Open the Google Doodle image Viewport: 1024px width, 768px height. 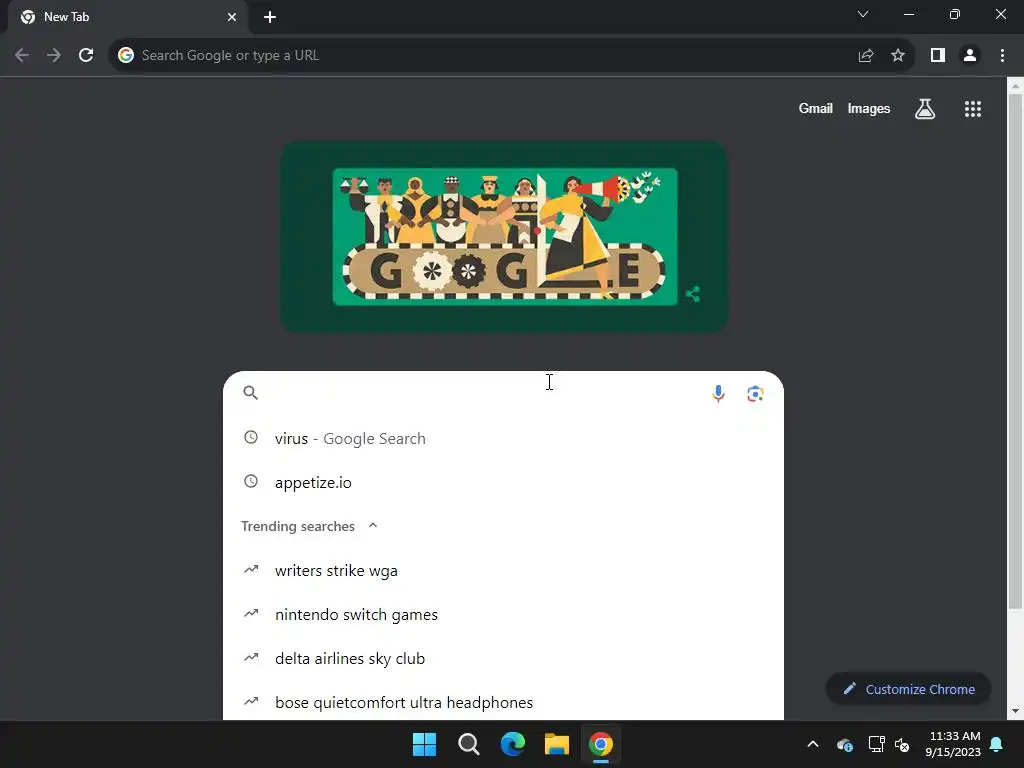pyautogui.click(x=505, y=236)
